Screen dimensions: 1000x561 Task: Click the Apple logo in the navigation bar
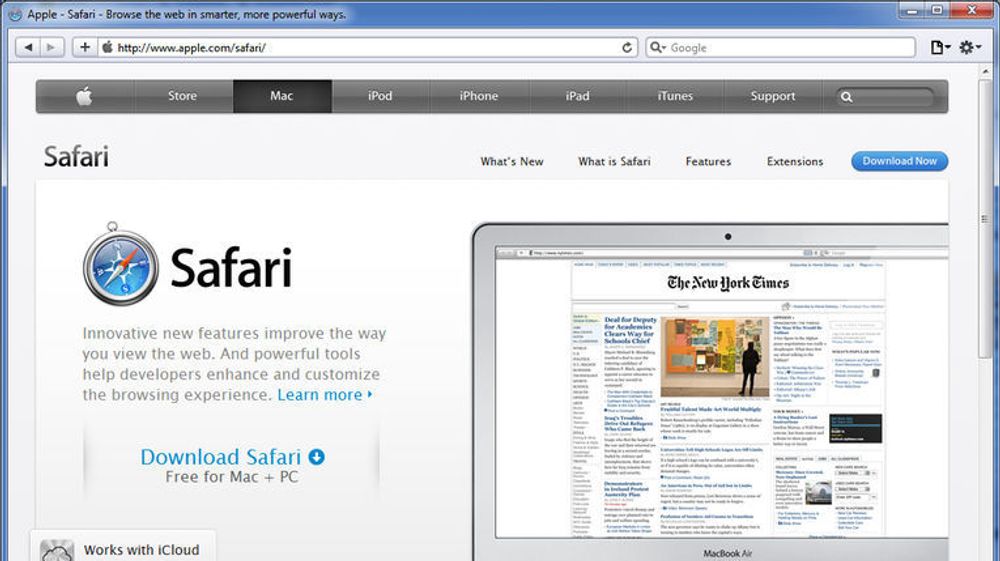(85, 96)
